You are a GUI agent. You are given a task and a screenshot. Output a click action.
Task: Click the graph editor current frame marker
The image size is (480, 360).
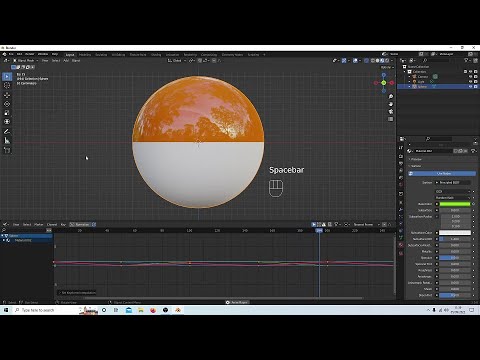[x=319, y=230]
